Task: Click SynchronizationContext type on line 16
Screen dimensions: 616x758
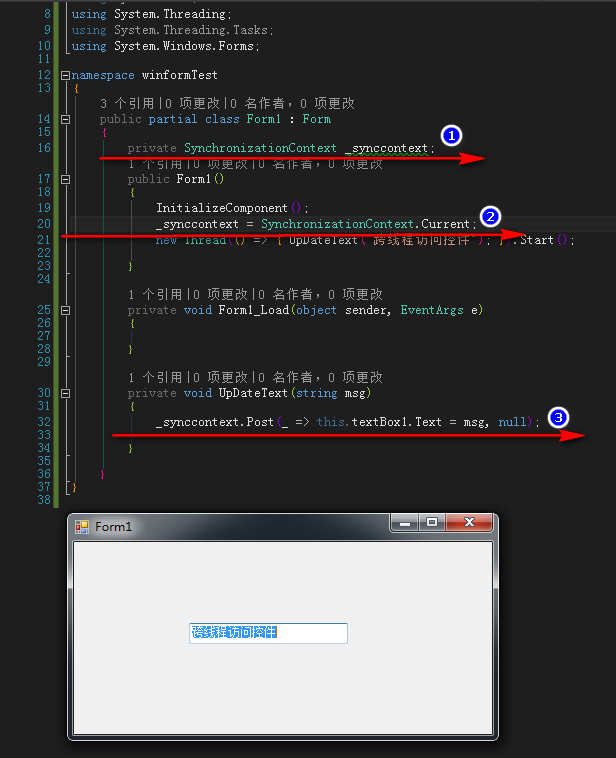Action: click(x=260, y=148)
